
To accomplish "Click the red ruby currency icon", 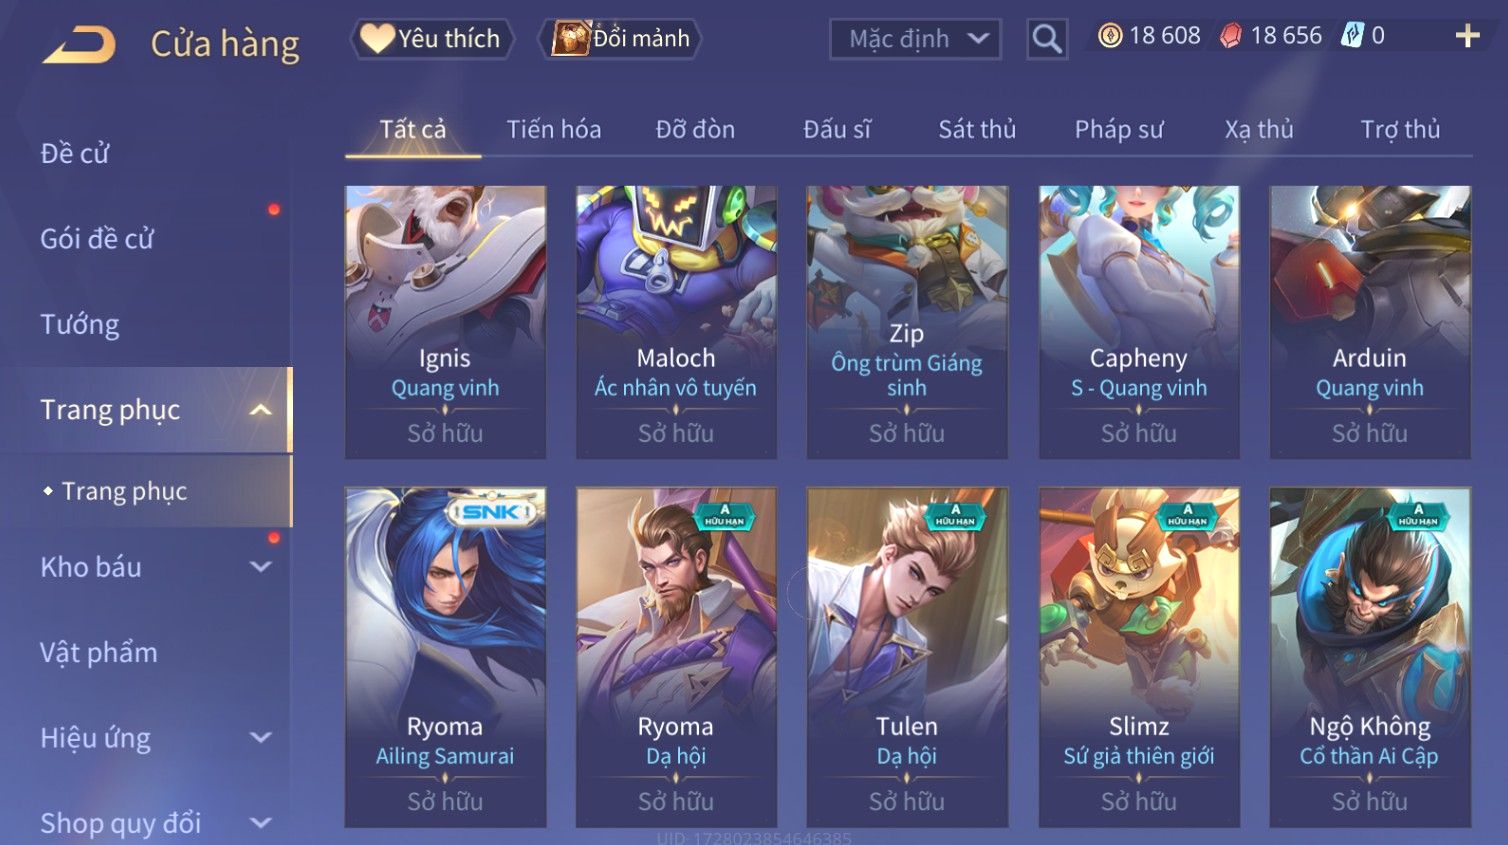I will (1231, 36).
